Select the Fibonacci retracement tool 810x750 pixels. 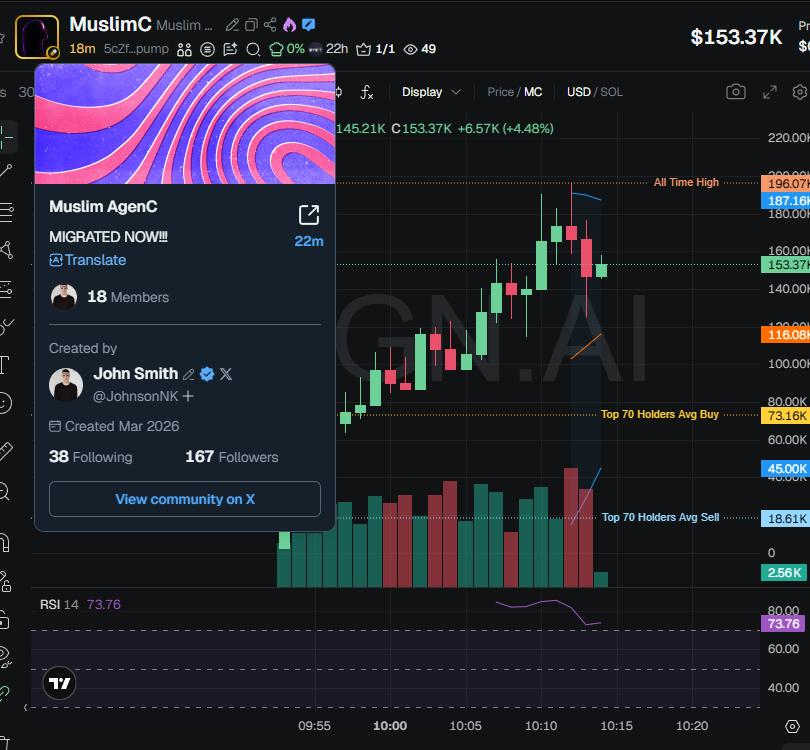(x=6, y=212)
